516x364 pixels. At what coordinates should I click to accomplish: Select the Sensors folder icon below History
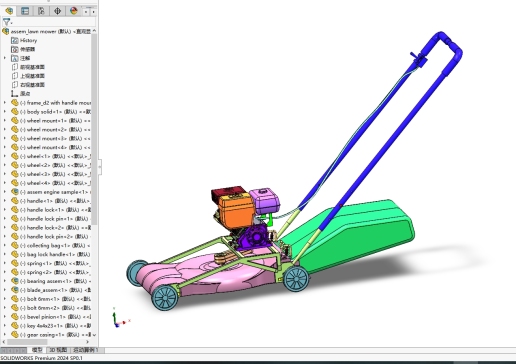point(14,49)
